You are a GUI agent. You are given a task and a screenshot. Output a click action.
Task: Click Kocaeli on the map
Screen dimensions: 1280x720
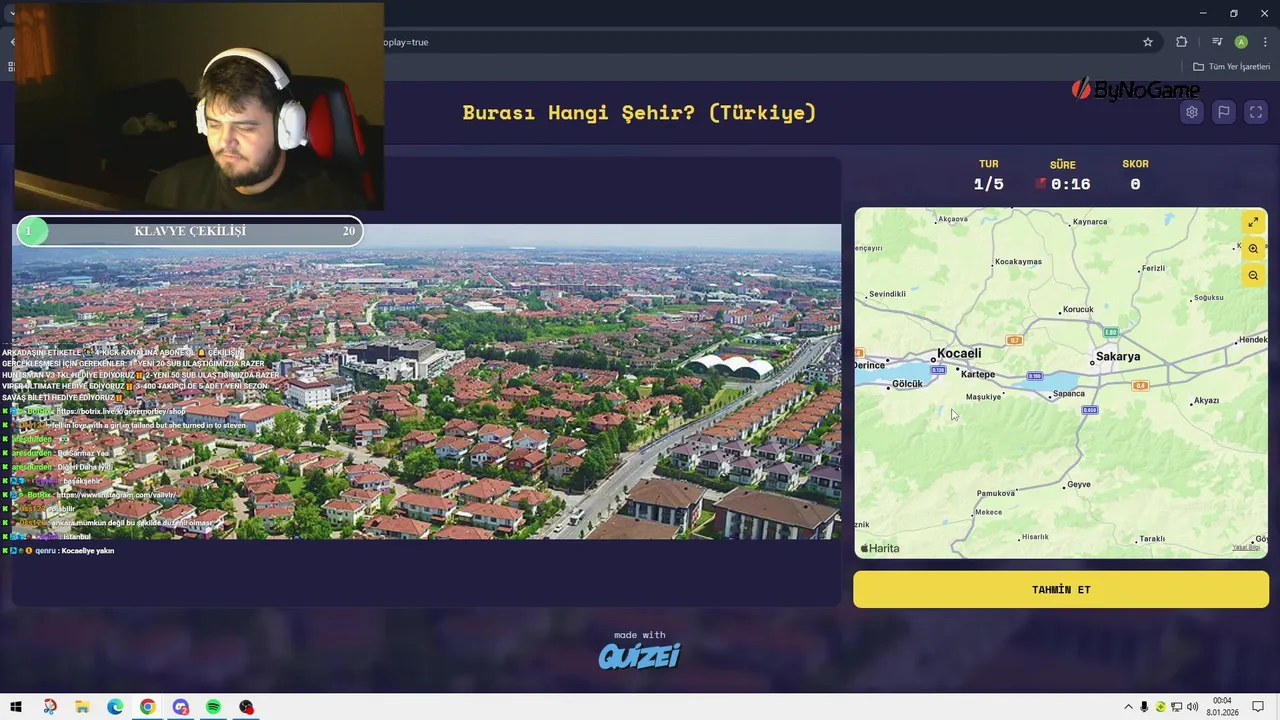[x=958, y=353]
